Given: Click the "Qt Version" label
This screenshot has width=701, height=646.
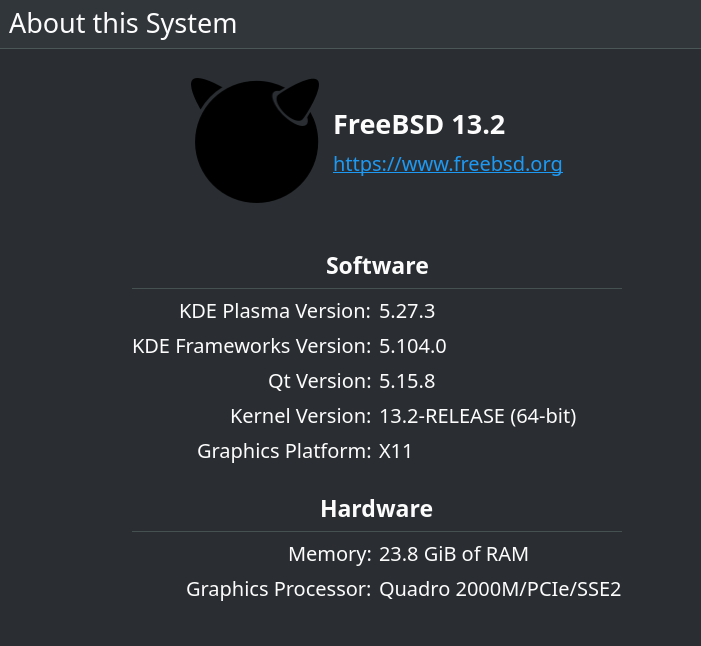Looking at the screenshot, I should [x=319, y=381].
